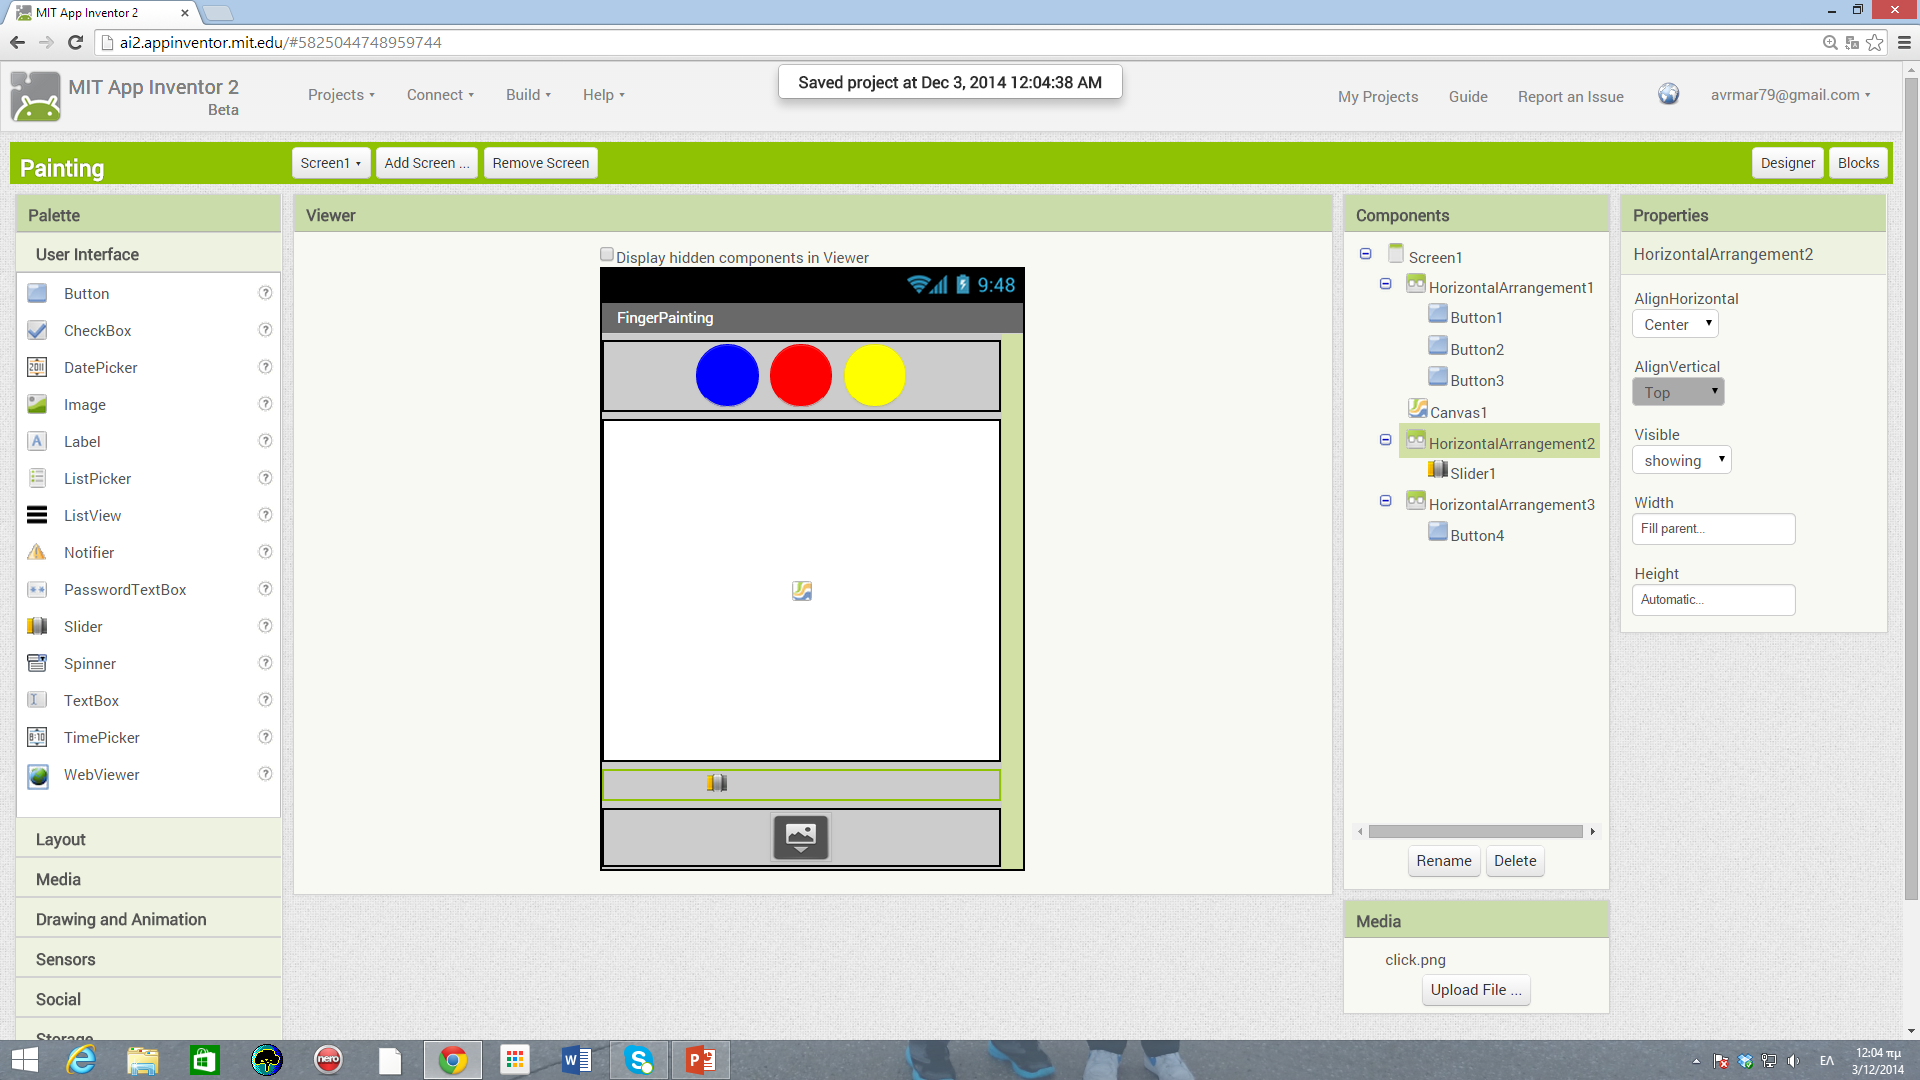Select the Slider1 component icon

(1438, 470)
